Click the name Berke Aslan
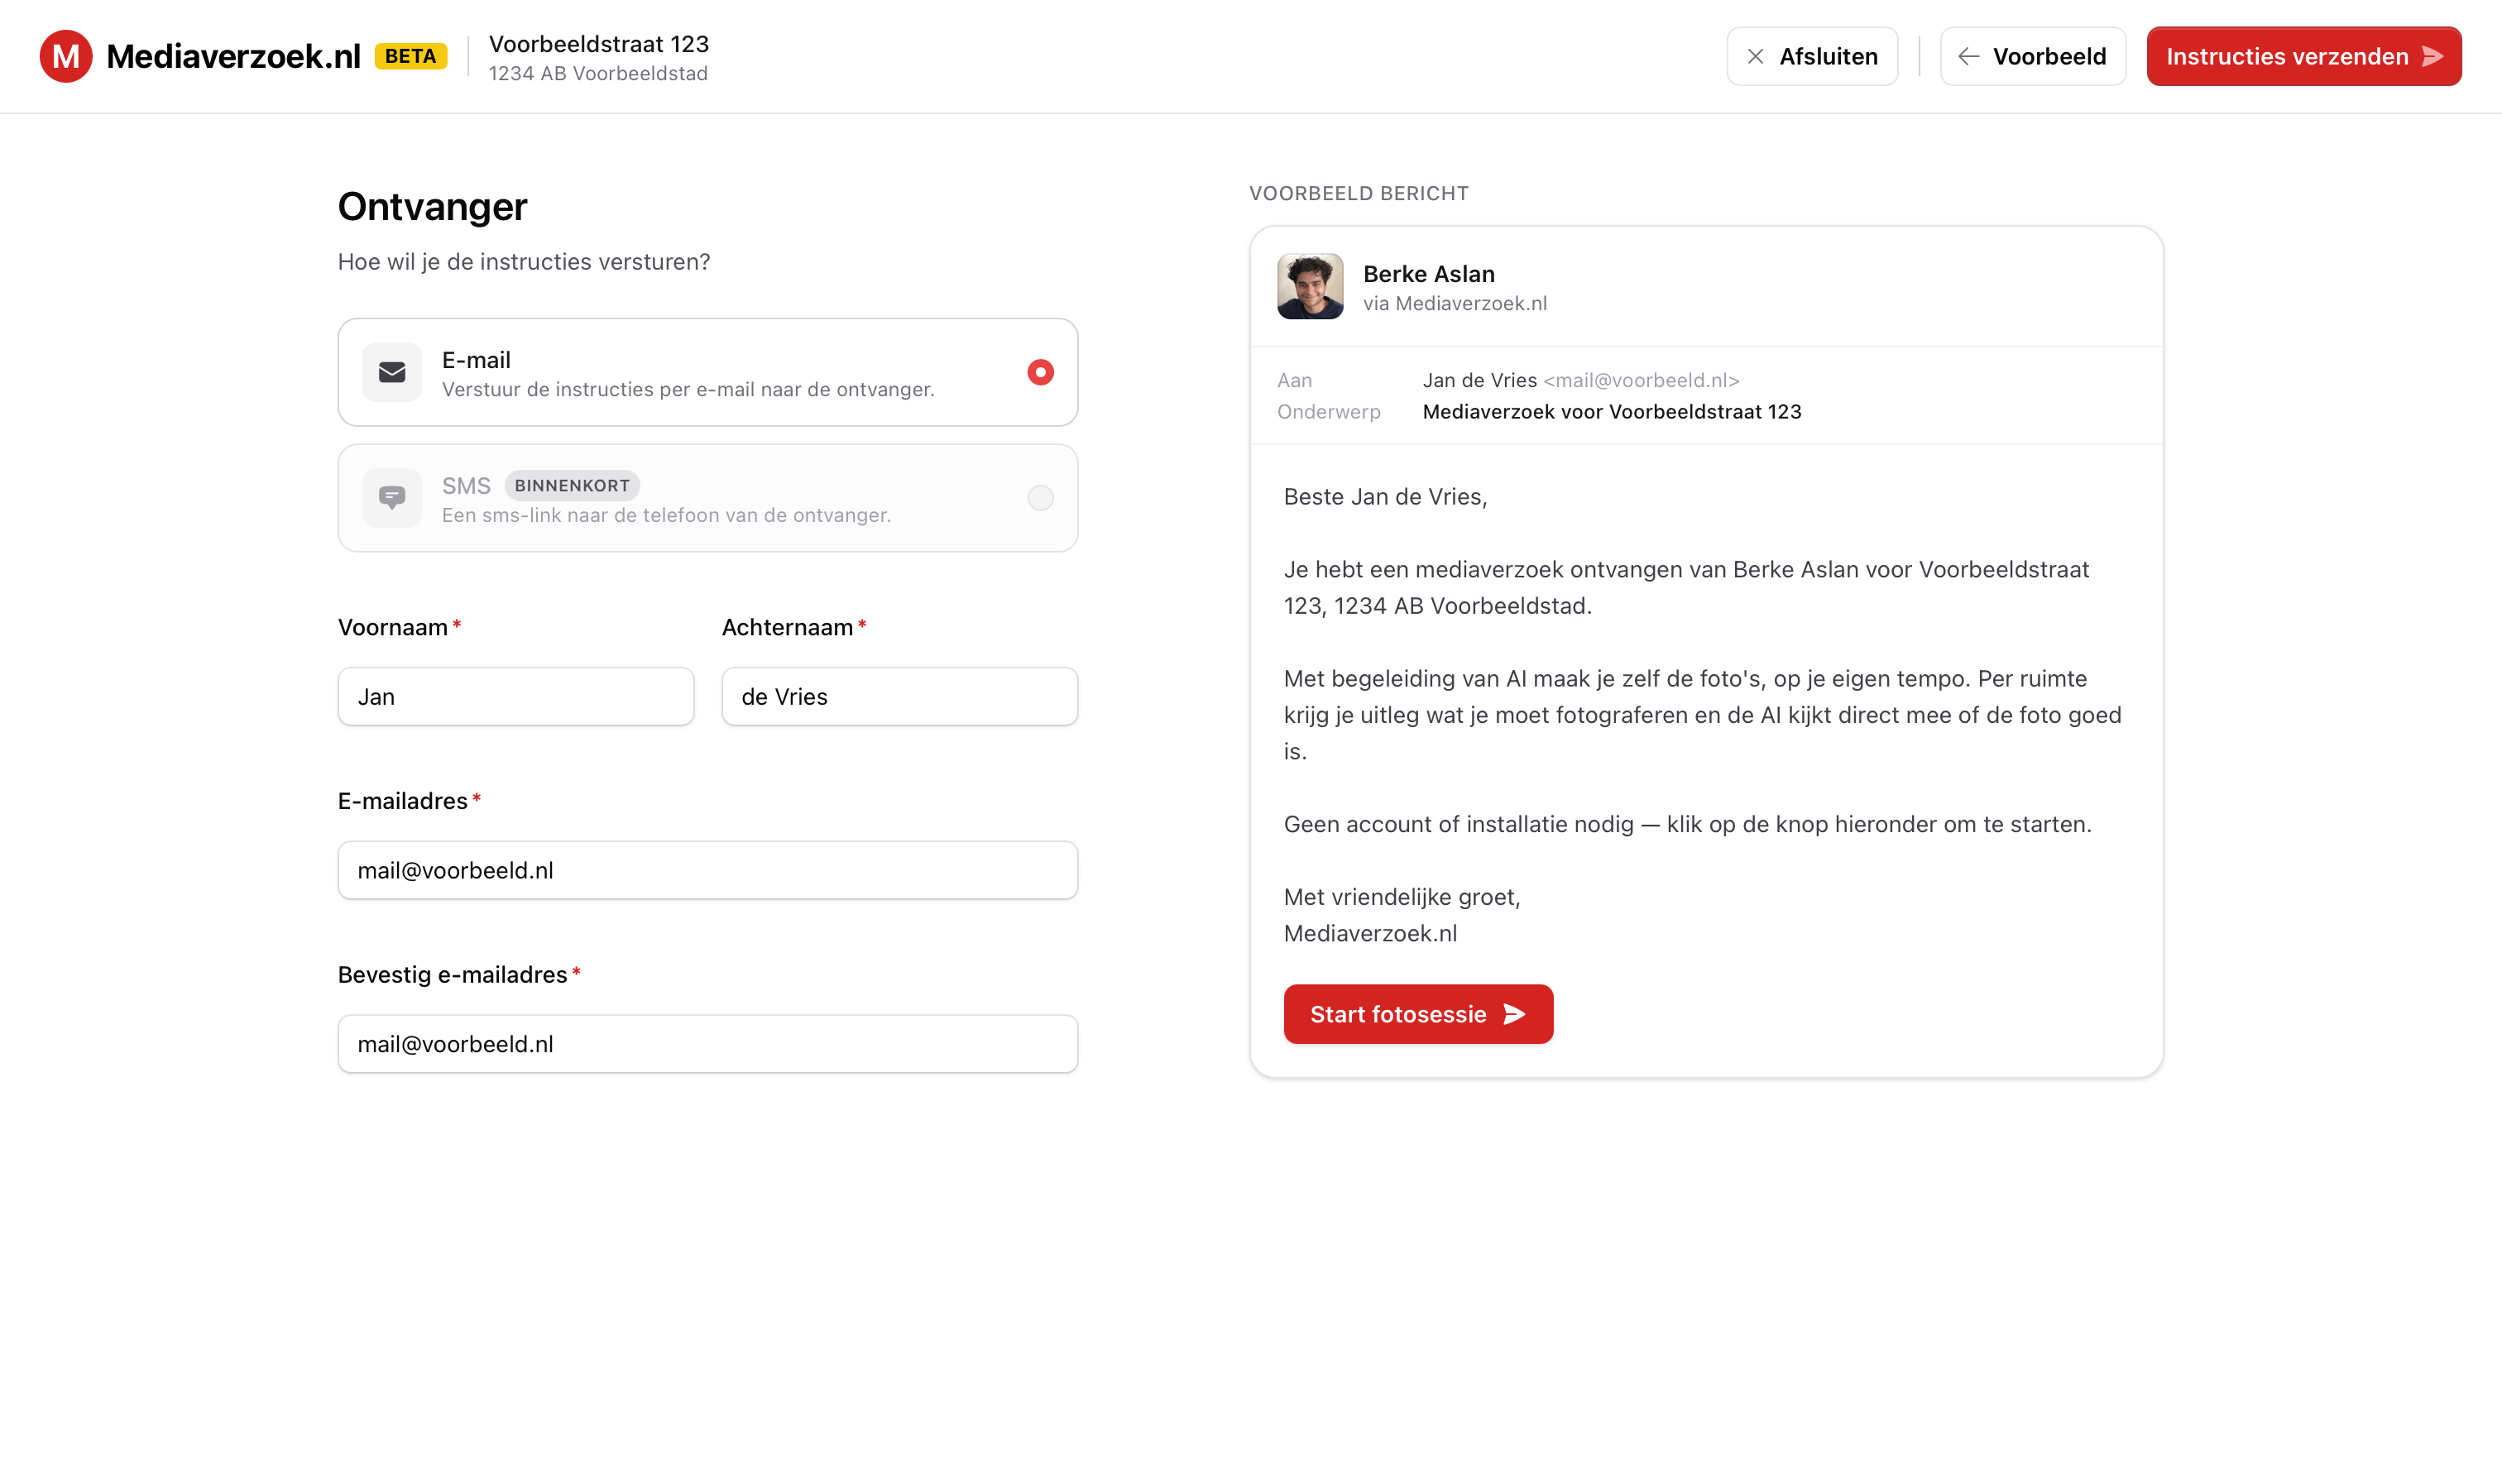Image resolution: width=2502 pixels, height=1484 pixels. click(1429, 273)
